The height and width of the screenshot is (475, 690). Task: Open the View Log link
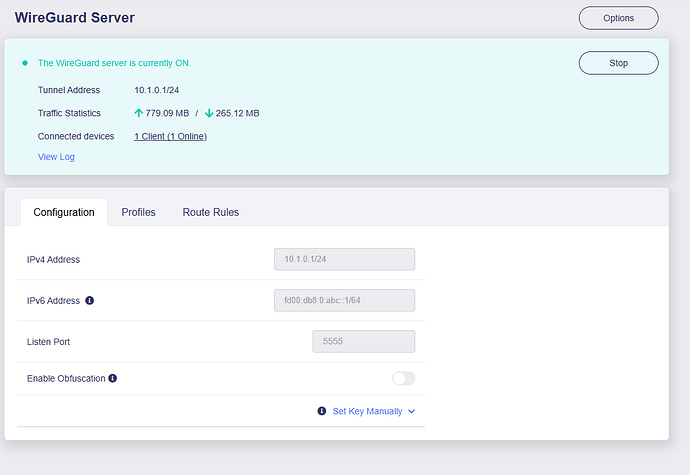click(56, 157)
